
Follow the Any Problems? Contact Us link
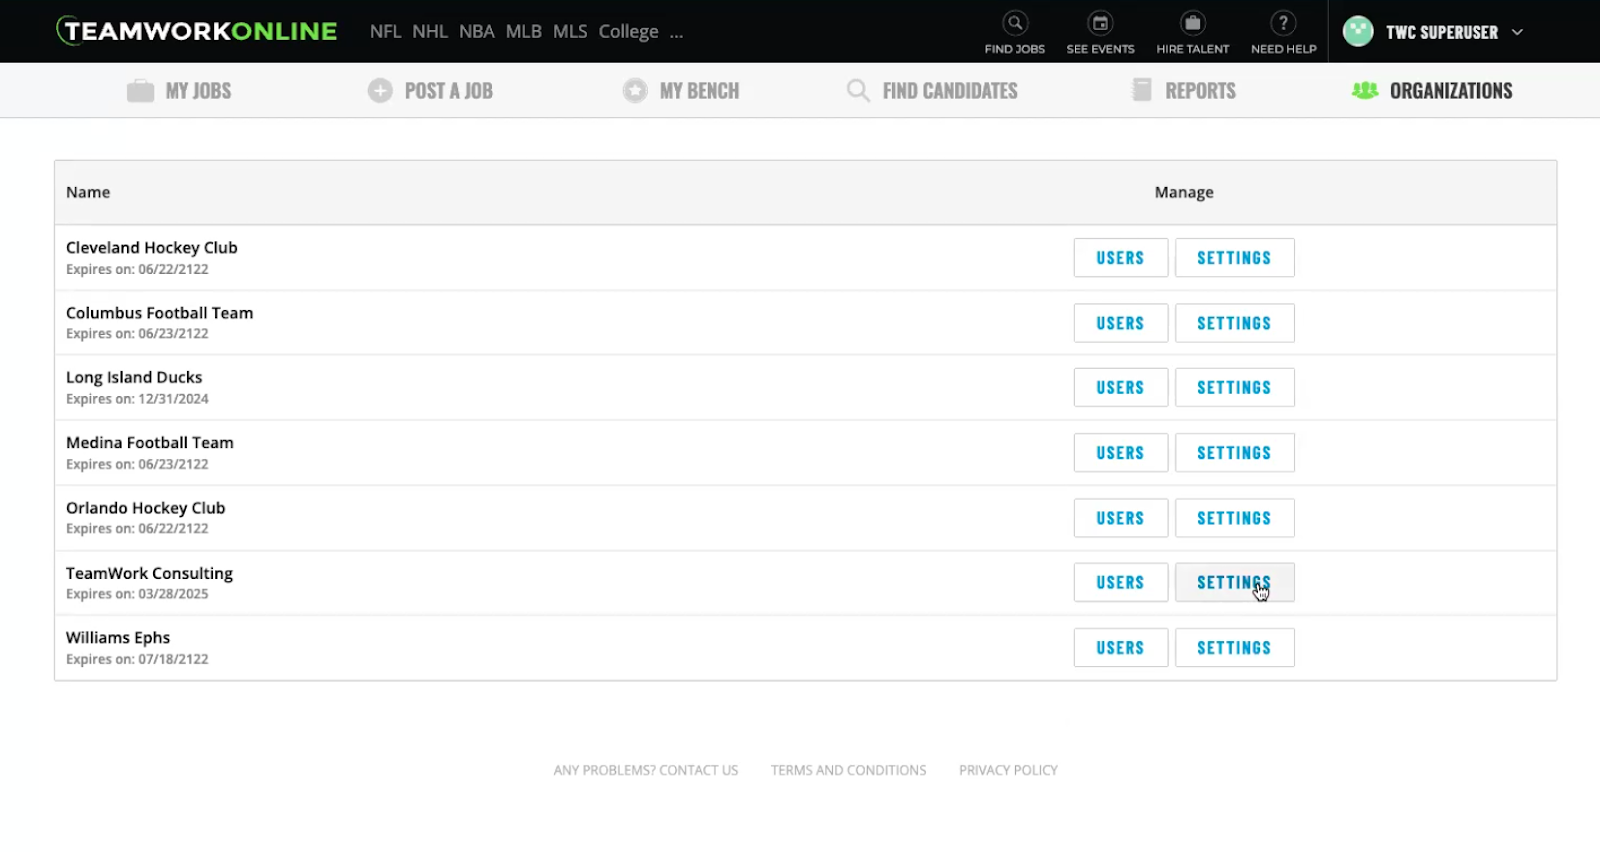point(646,770)
